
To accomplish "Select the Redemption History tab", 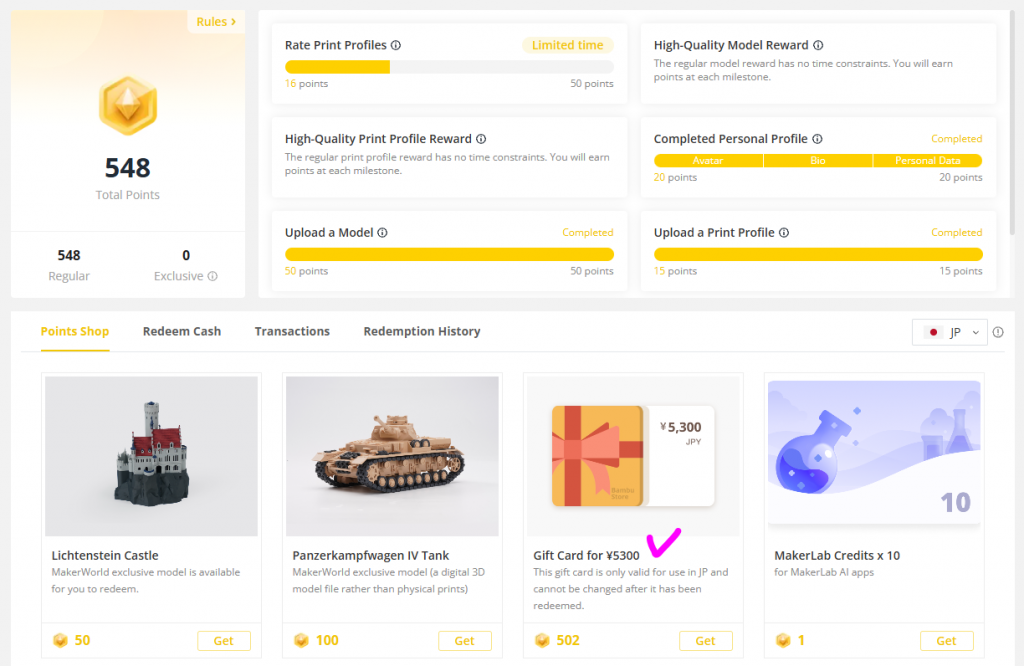I will pyautogui.click(x=422, y=331).
